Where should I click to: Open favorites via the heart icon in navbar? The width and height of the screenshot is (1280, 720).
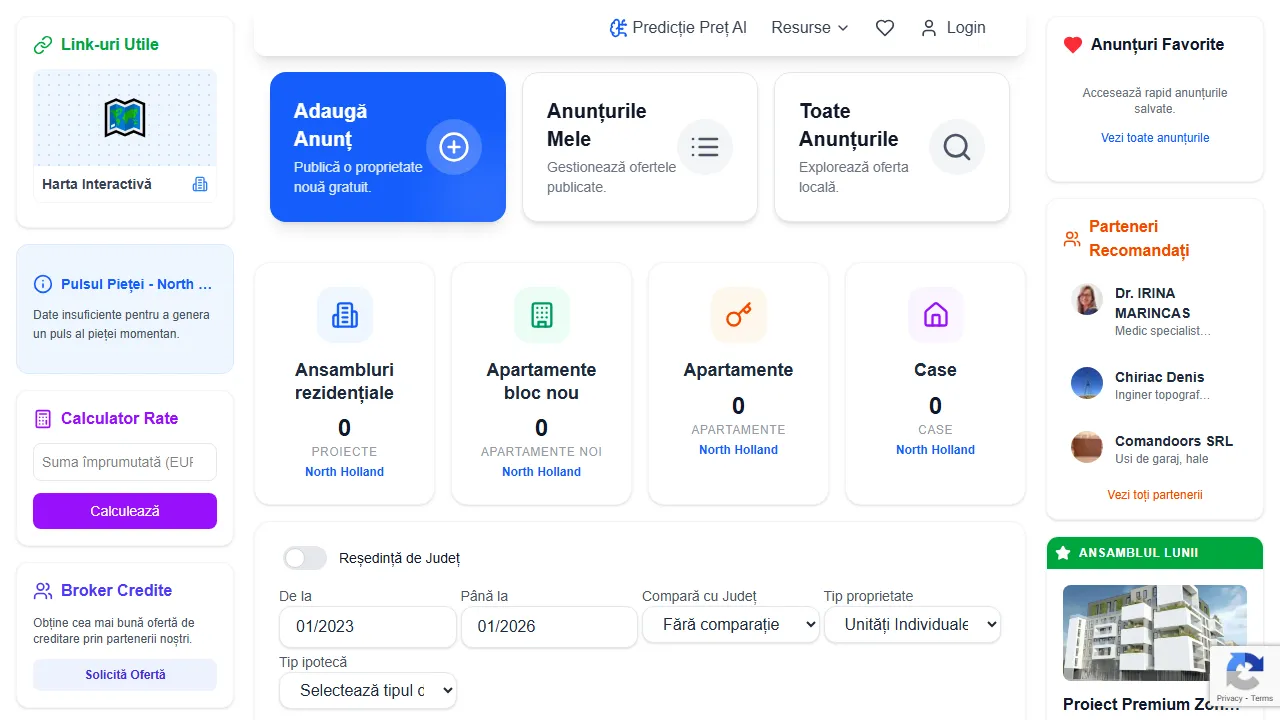884,28
